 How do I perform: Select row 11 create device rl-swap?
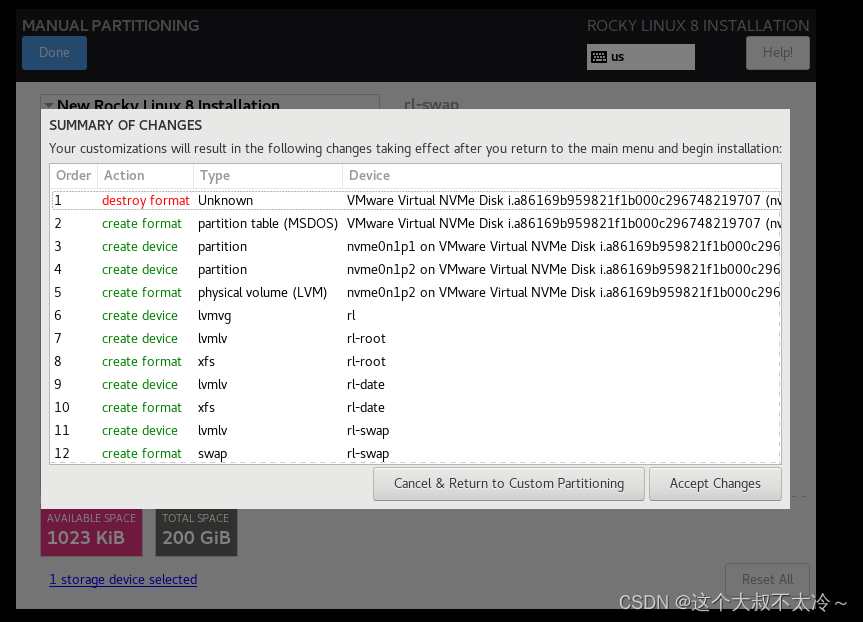click(x=416, y=430)
